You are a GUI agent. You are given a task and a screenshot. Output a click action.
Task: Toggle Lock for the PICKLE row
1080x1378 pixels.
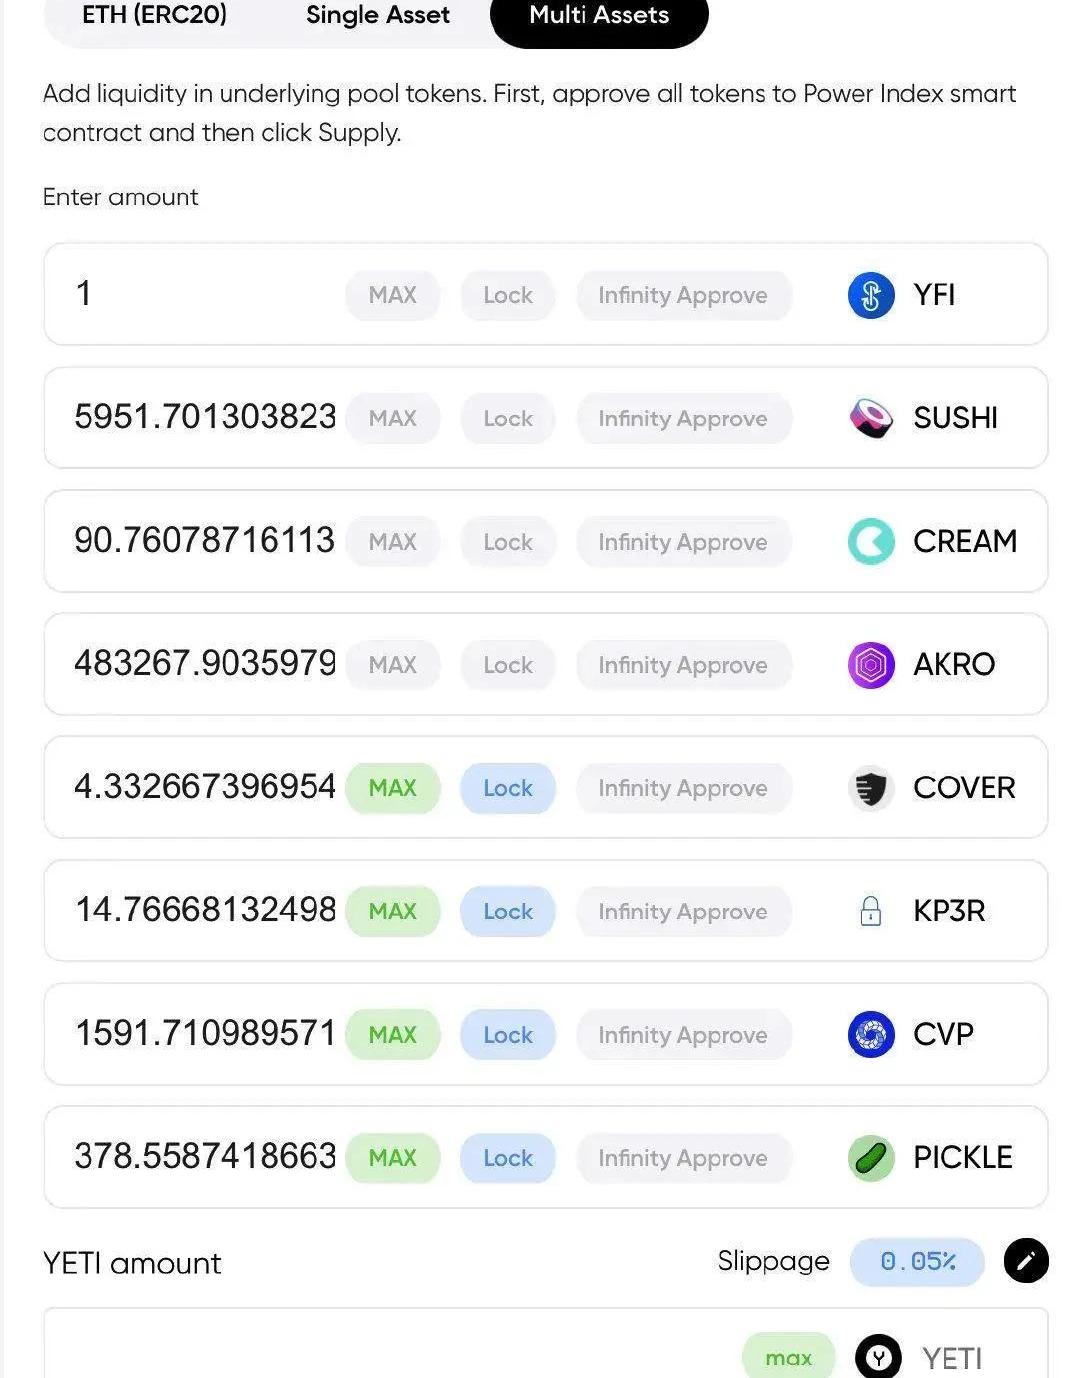(x=507, y=1158)
